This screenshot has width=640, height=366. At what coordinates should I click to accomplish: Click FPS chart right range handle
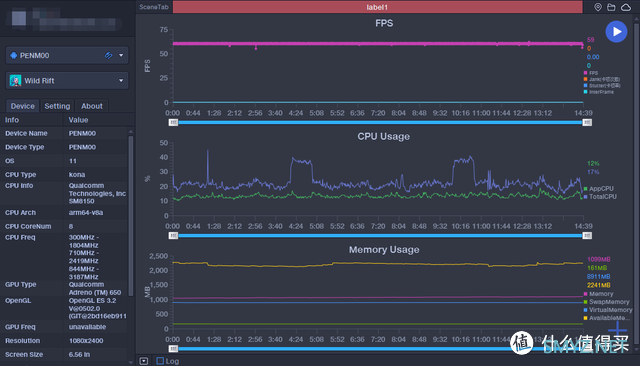[587, 122]
